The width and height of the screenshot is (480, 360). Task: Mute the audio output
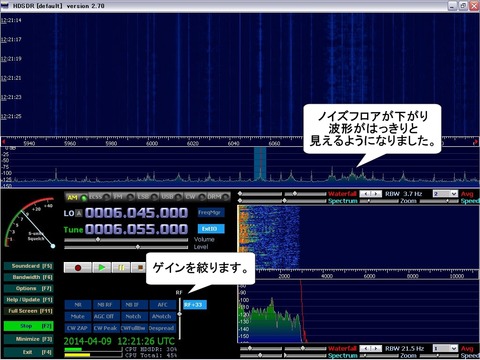78,316
